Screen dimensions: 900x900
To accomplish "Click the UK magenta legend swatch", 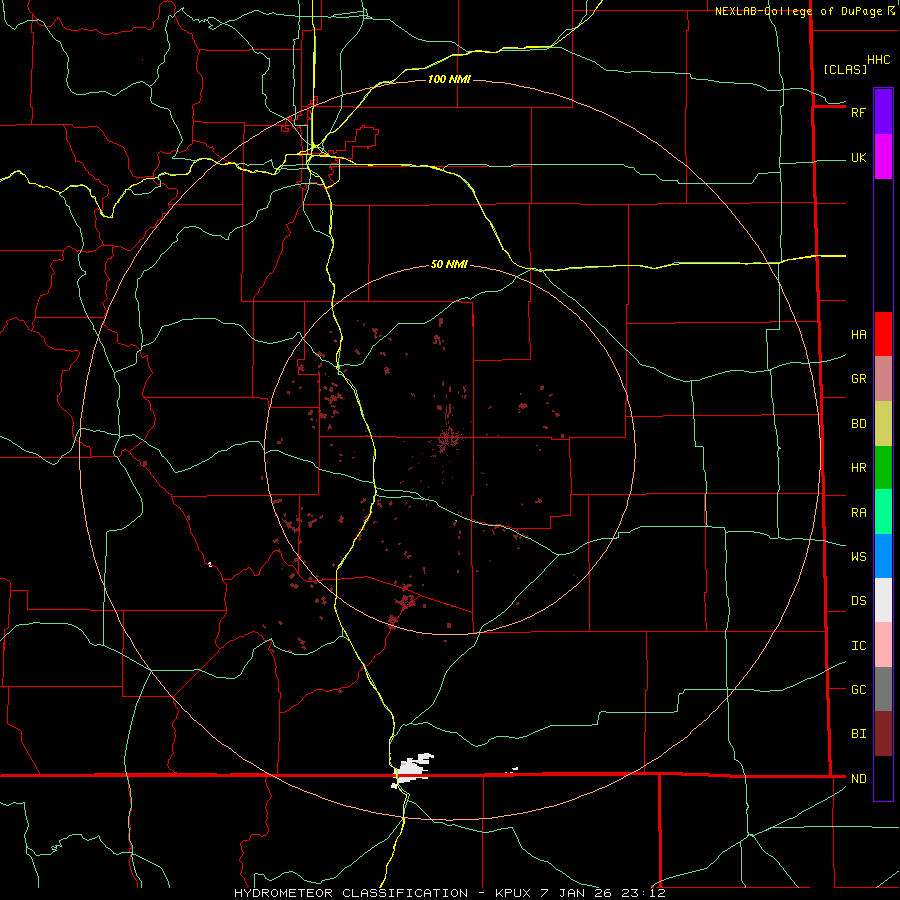I will tap(883, 157).
